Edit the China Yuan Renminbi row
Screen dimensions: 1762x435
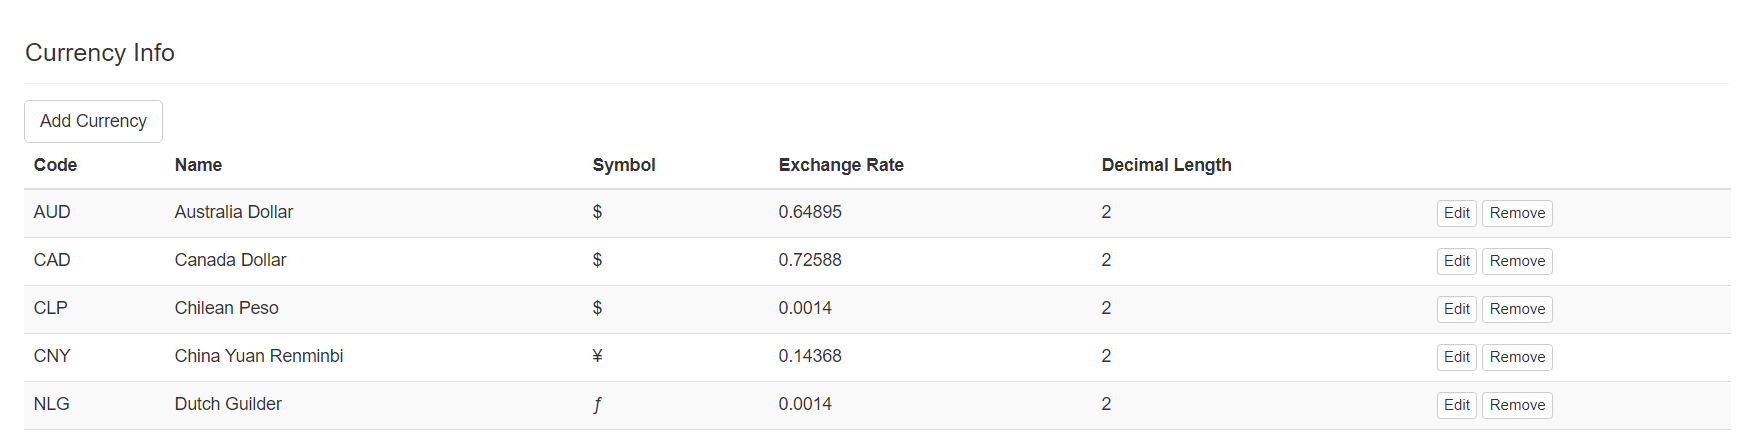click(1456, 357)
